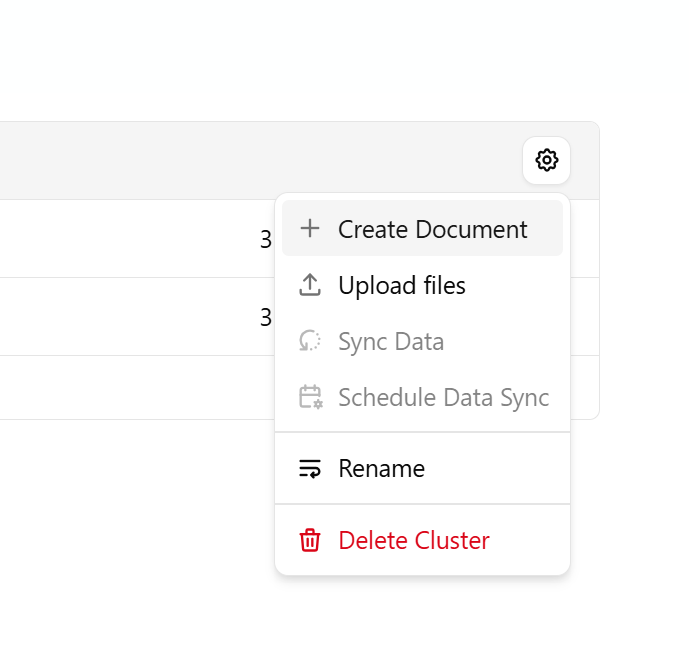Click the red trash can icon
Viewport: 689px width, 672px height.
[310, 541]
